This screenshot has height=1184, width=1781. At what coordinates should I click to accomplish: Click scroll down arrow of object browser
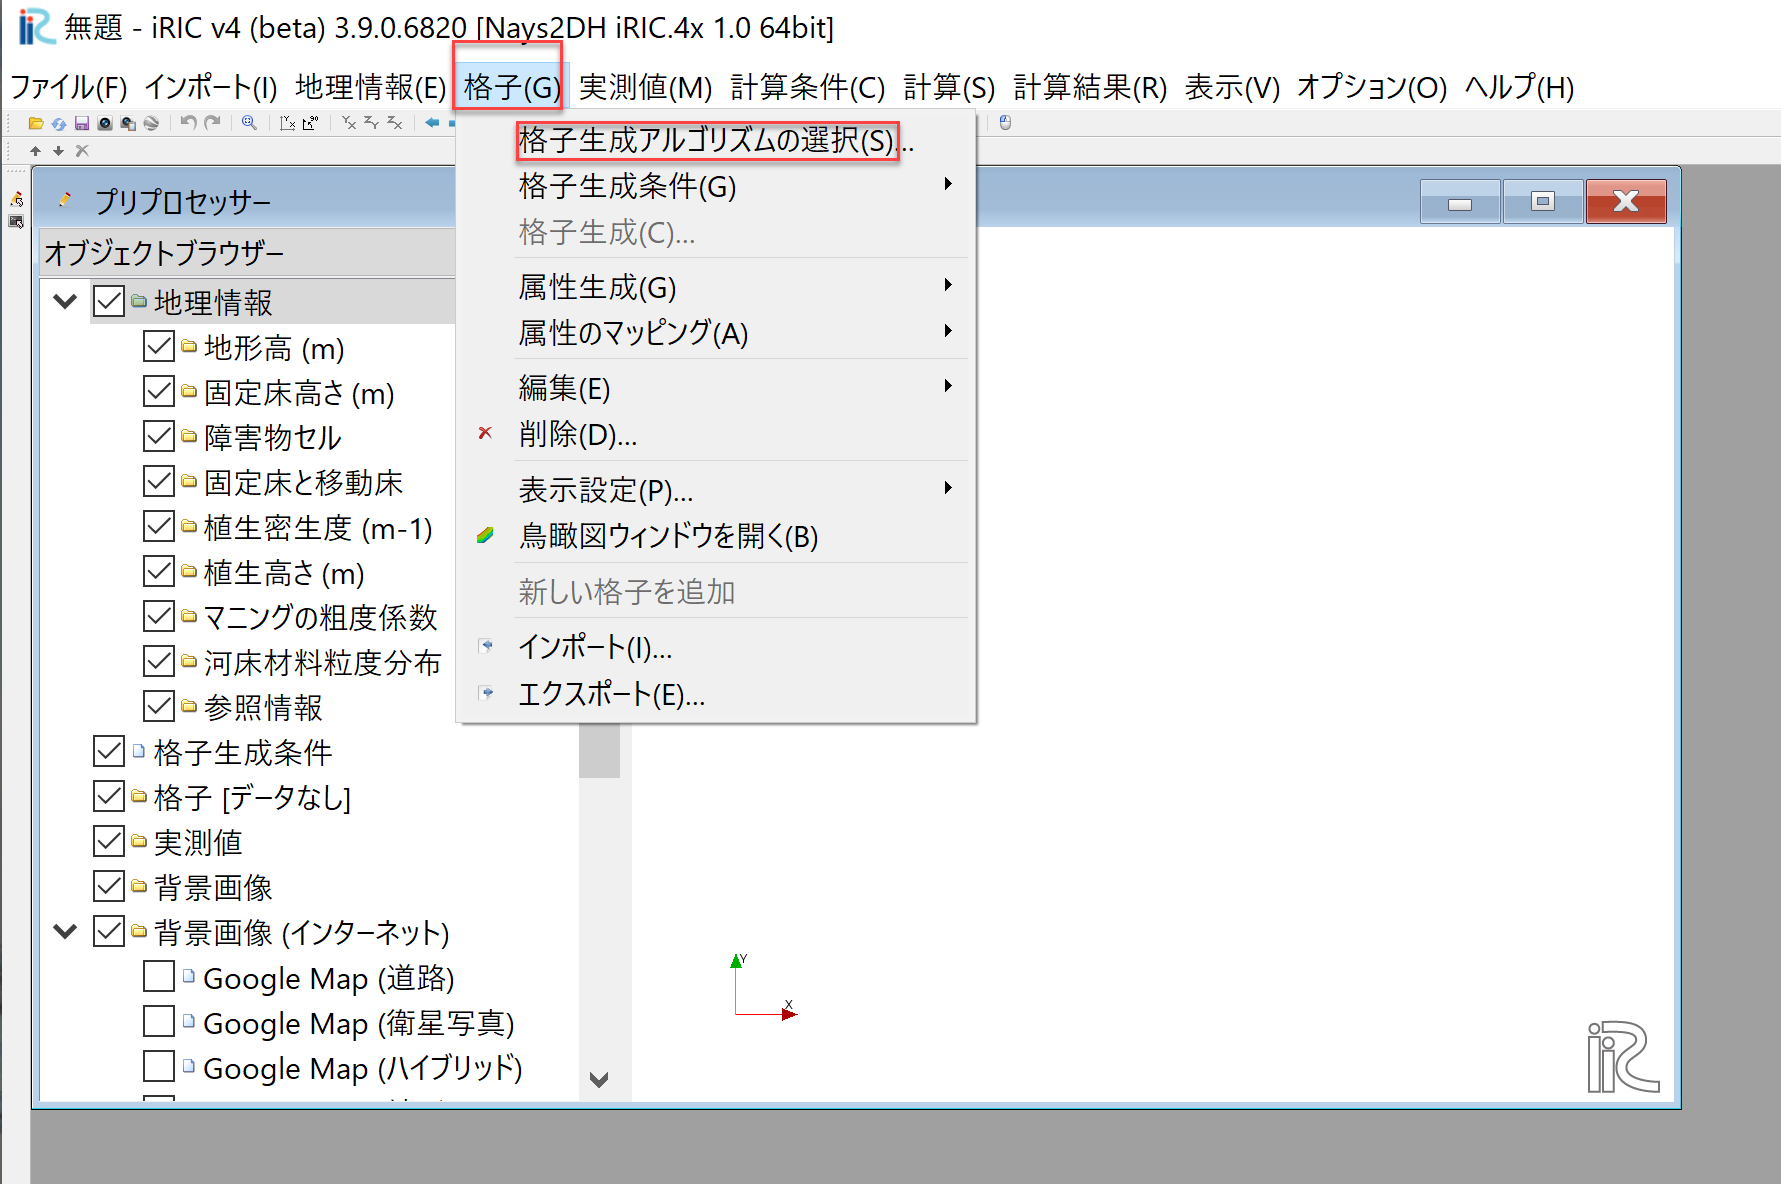[x=599, y=1080]
